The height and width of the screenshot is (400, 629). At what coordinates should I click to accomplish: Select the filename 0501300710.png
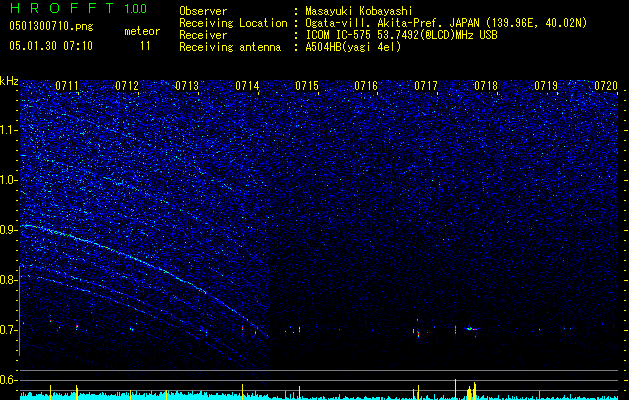[51, 26]
